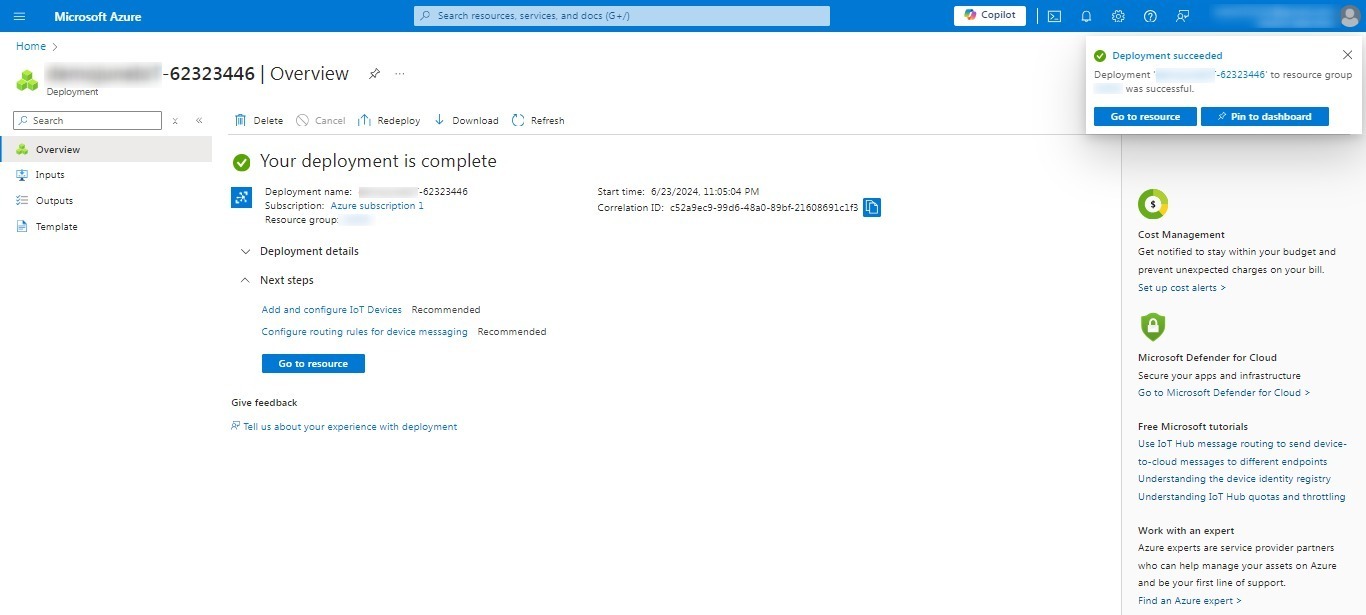The width and height of the screenshot is (1366, 615).
Task: Open Add and configure IoT Devices link
Action: coord(332,310)
